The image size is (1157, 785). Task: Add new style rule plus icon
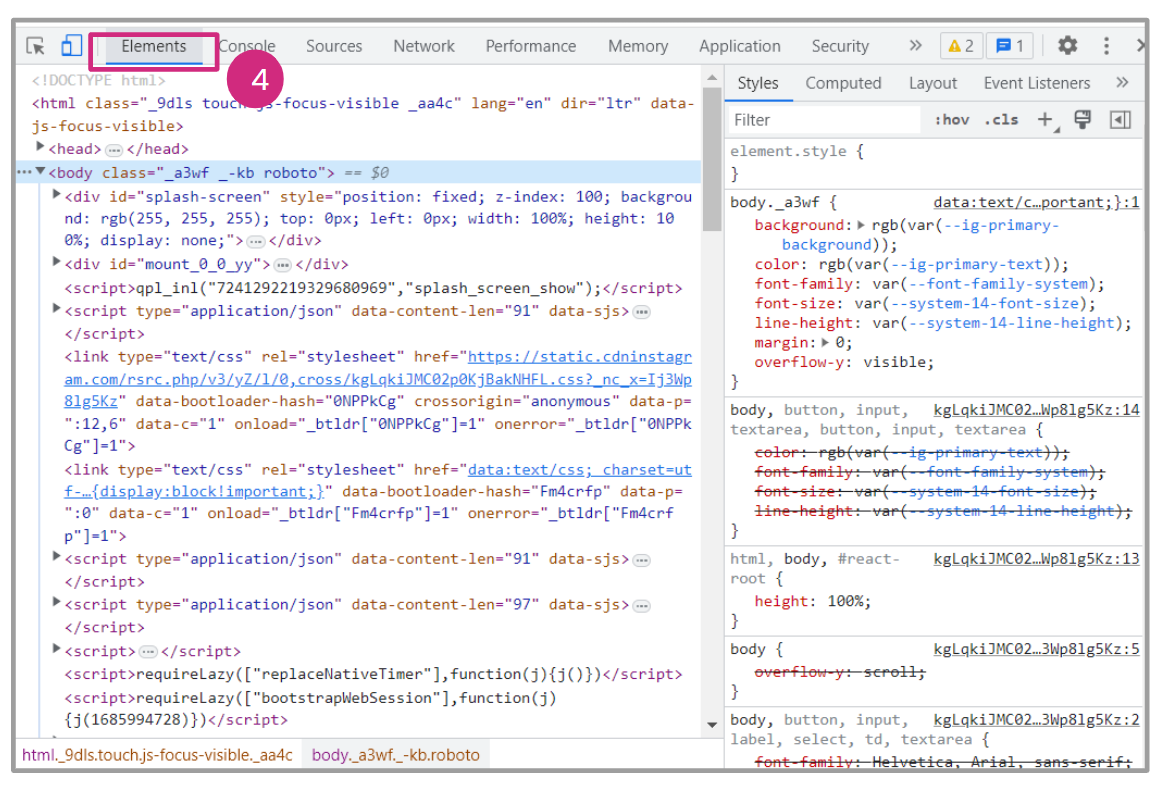[x=1045, y=120]
